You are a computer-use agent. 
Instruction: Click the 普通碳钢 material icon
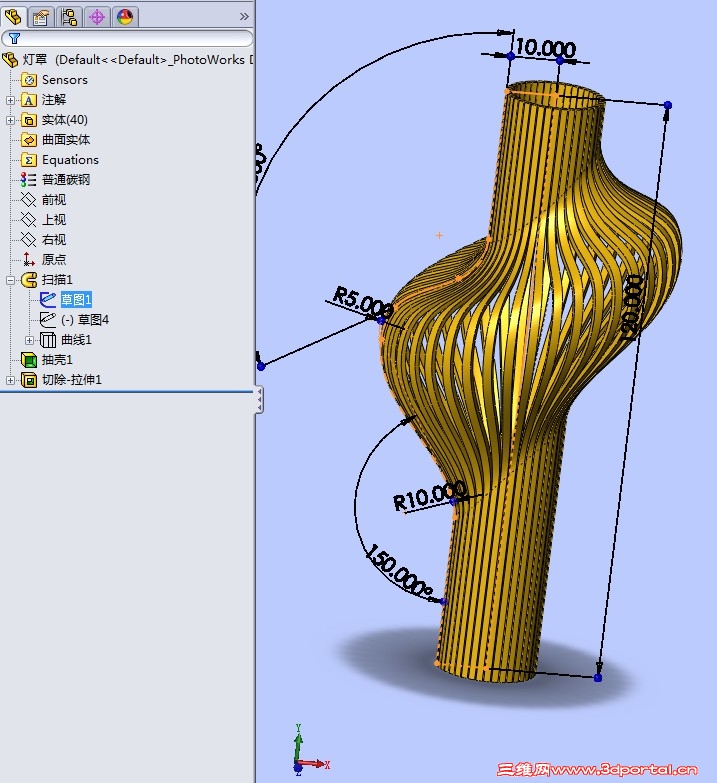point(28,180)
